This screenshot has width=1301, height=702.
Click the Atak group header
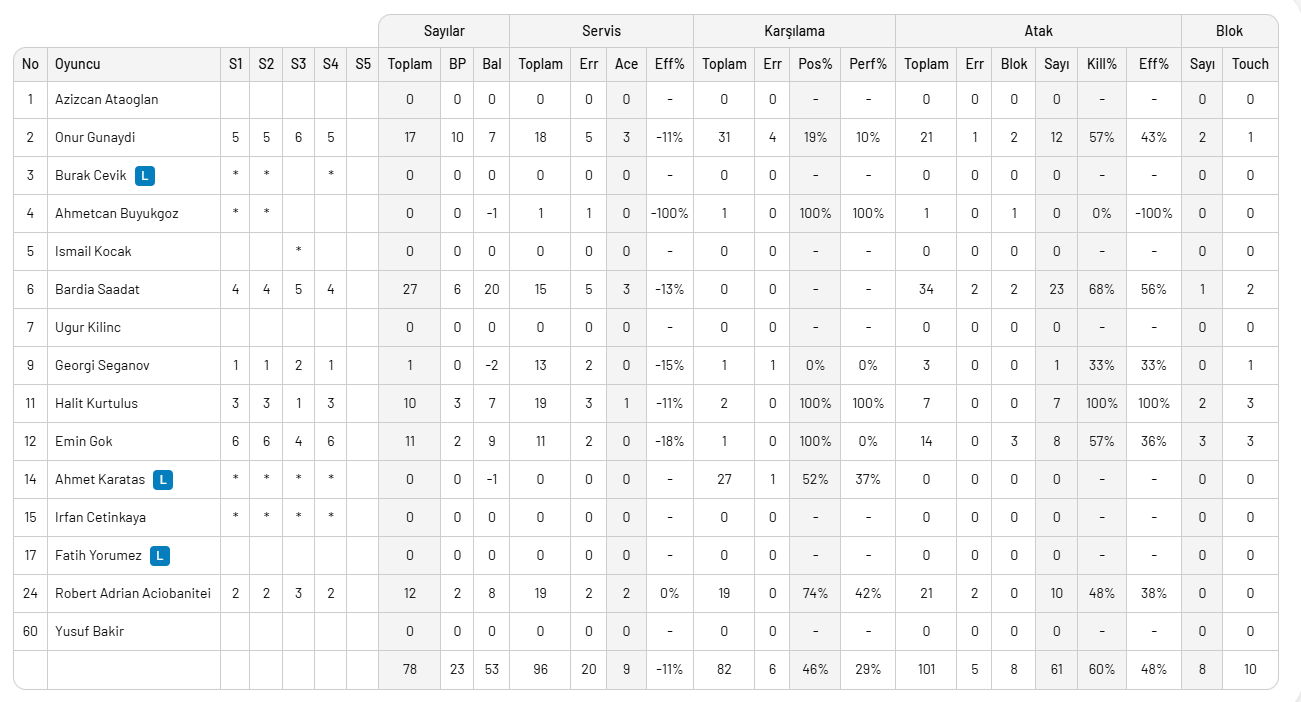click(1038, 31)
